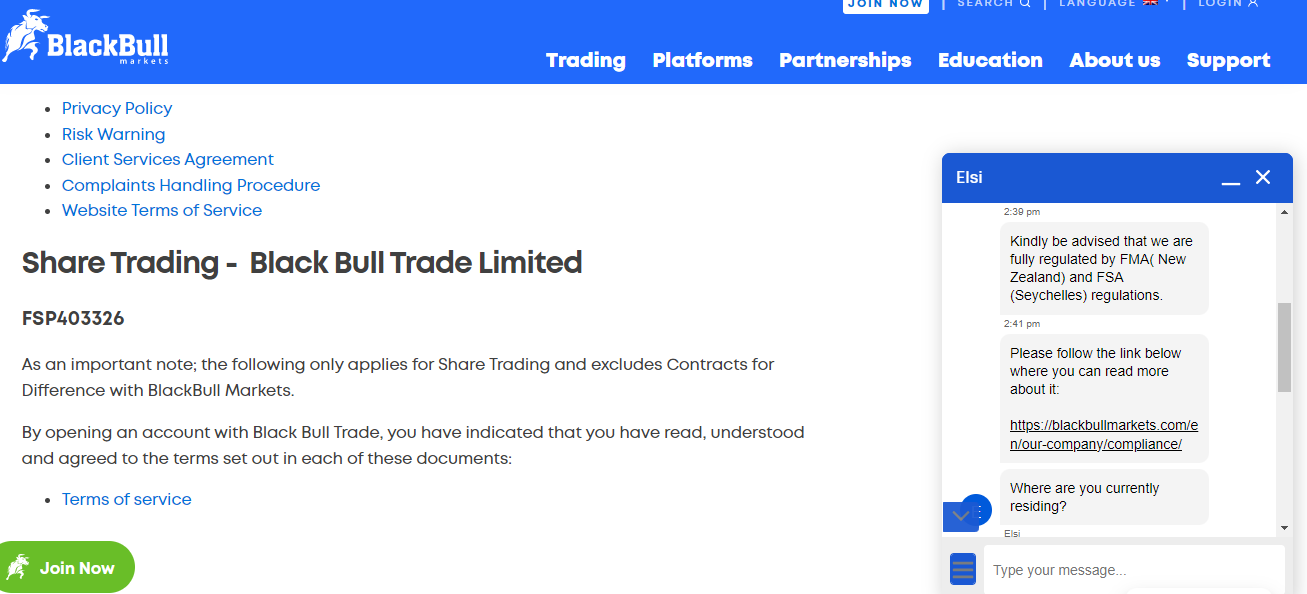Open the Privacy Policy link

tap(117, 108)
